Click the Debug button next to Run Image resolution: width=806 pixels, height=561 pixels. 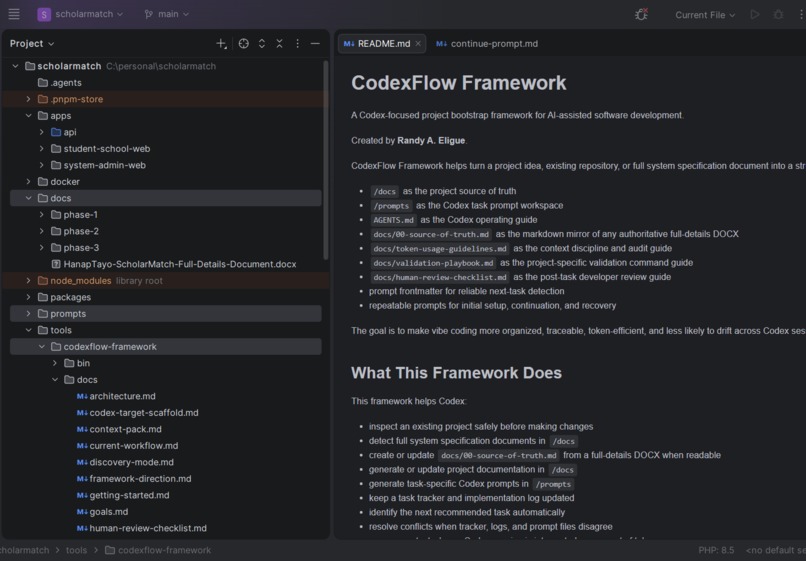coord(778,14)
